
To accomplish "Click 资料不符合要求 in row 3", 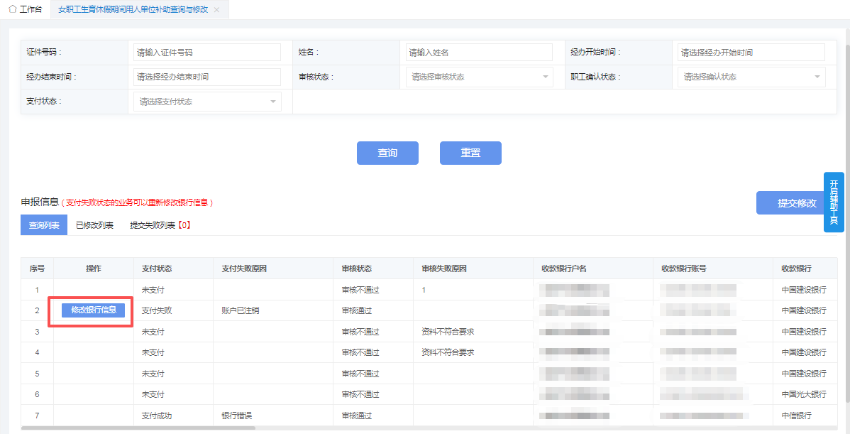I will pos(448,331).
